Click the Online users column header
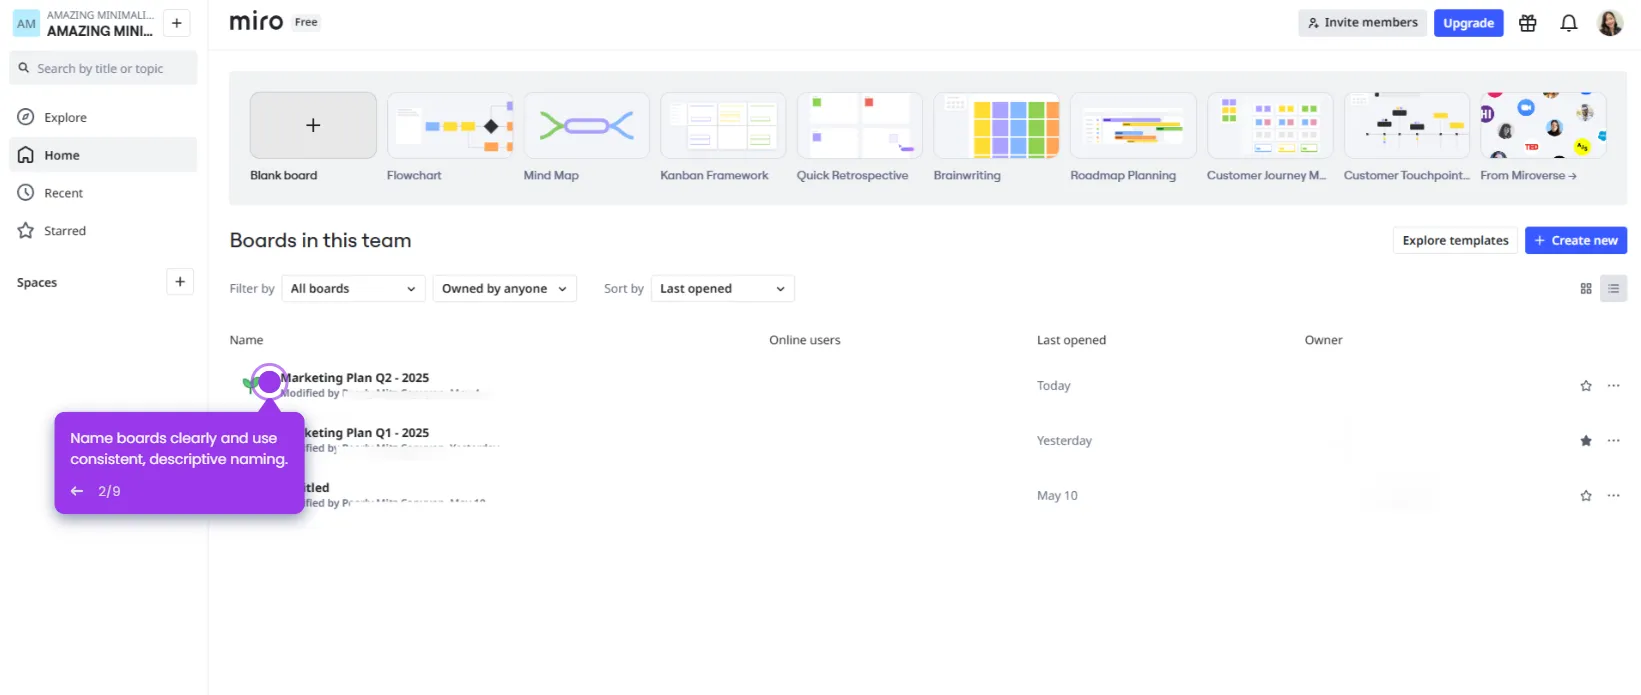Image resolution: width=1641 pixels, height=695 pixels. 804,340
